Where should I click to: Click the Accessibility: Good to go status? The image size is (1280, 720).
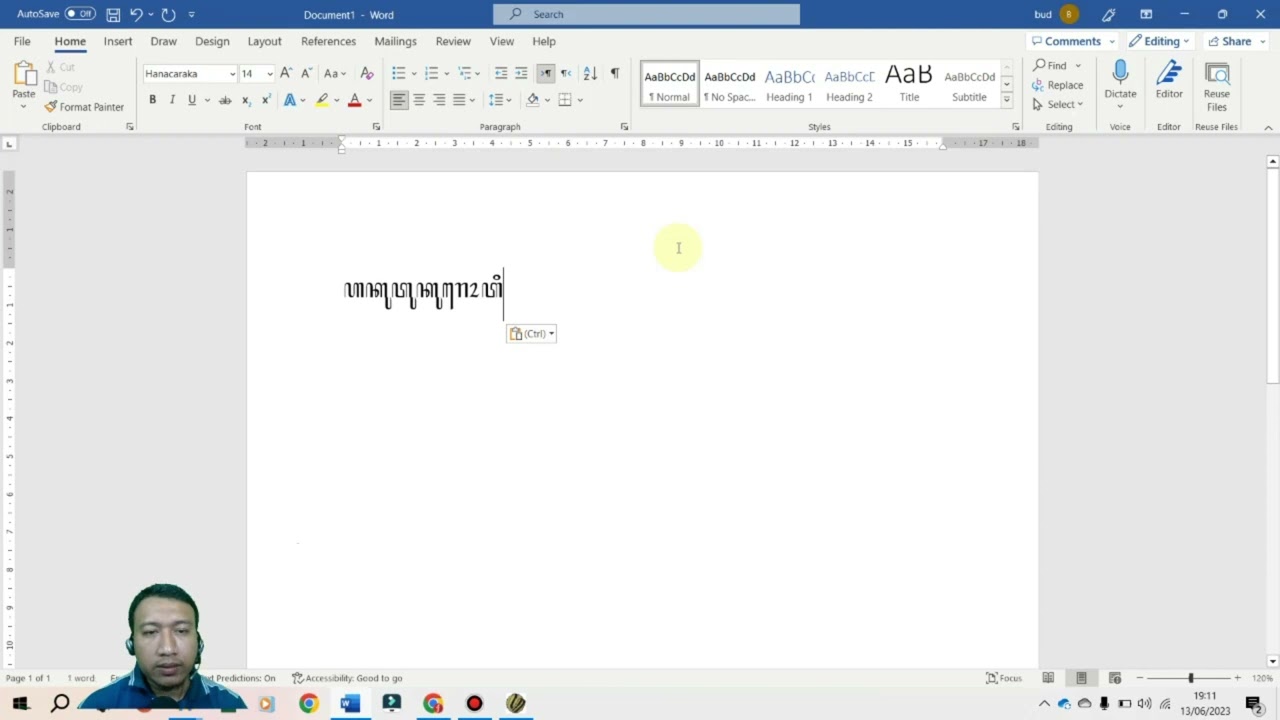point(347,678)
